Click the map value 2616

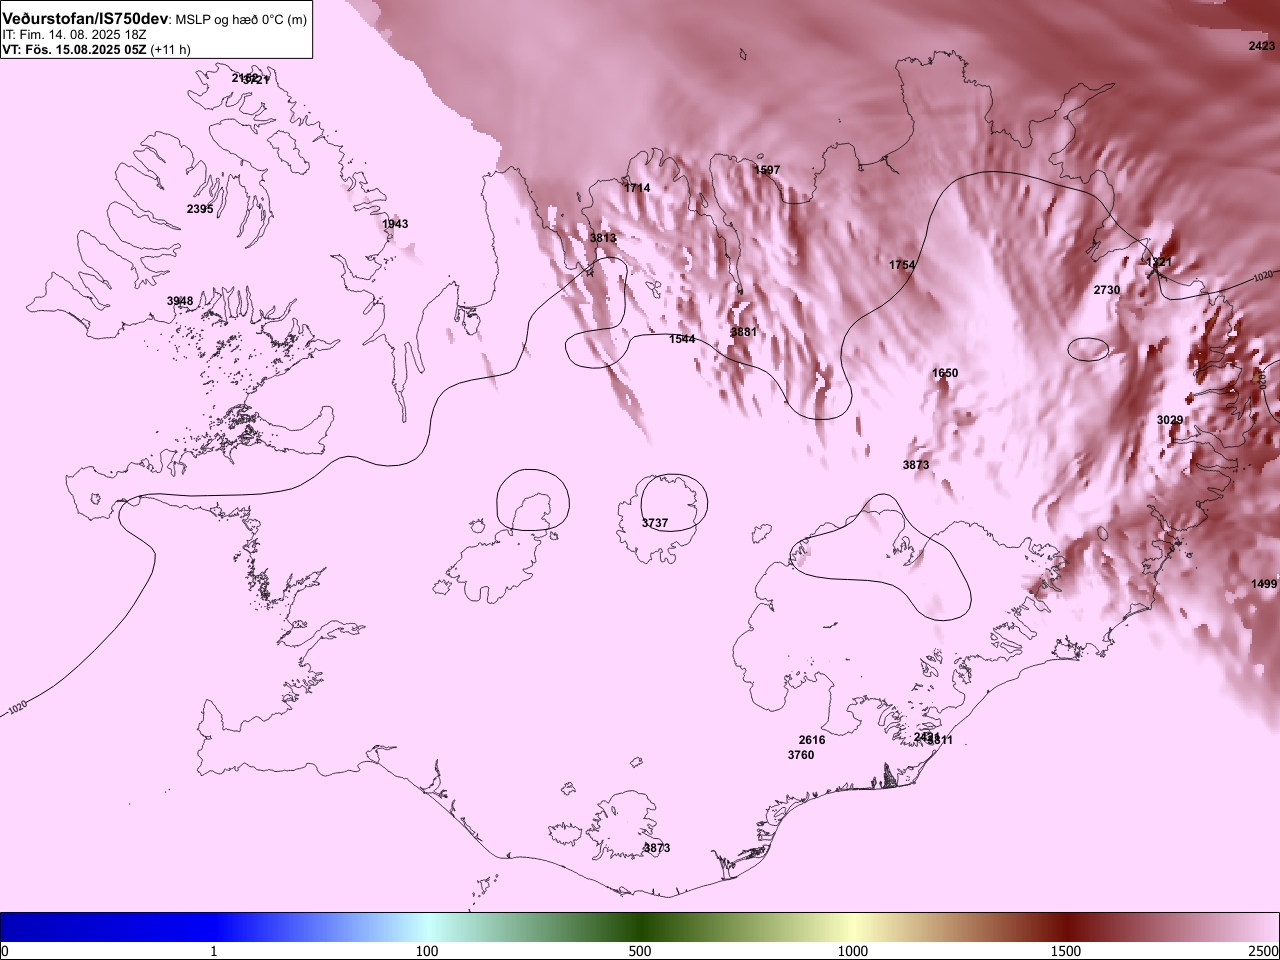tap(812, 740)
